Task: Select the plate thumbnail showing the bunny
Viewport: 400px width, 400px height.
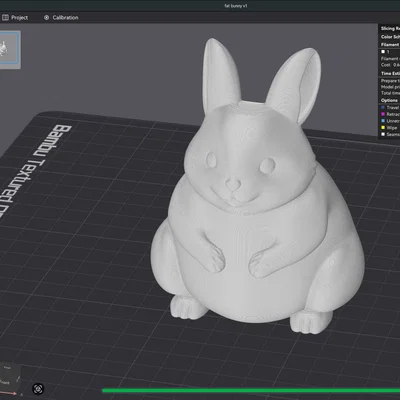Action: click(9, 49)
